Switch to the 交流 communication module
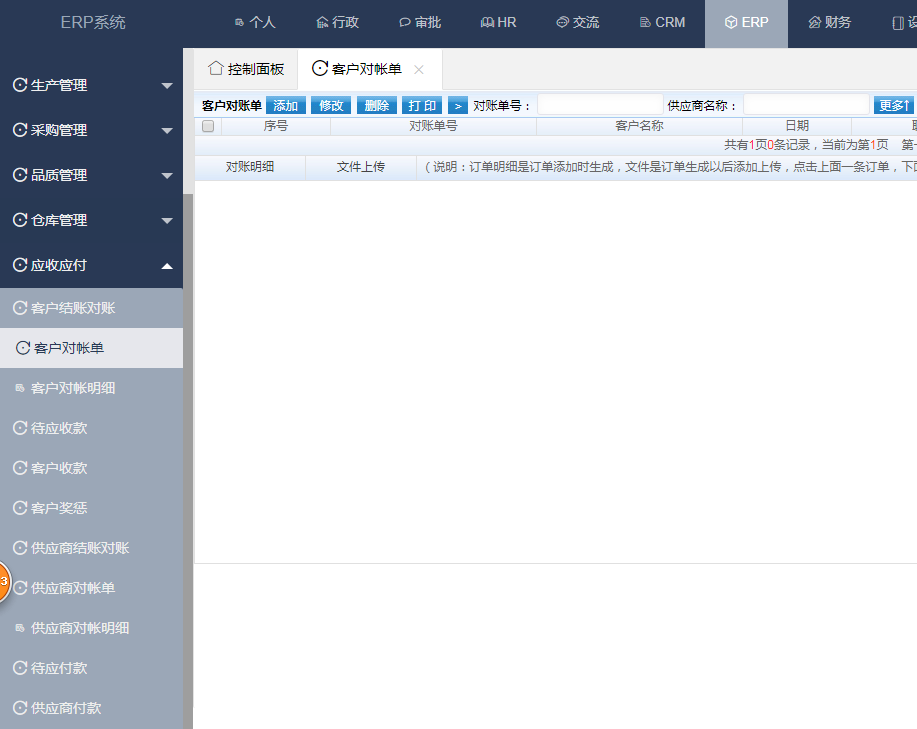Viewport: 917px width, 729px height. click(x=577, y=22)
